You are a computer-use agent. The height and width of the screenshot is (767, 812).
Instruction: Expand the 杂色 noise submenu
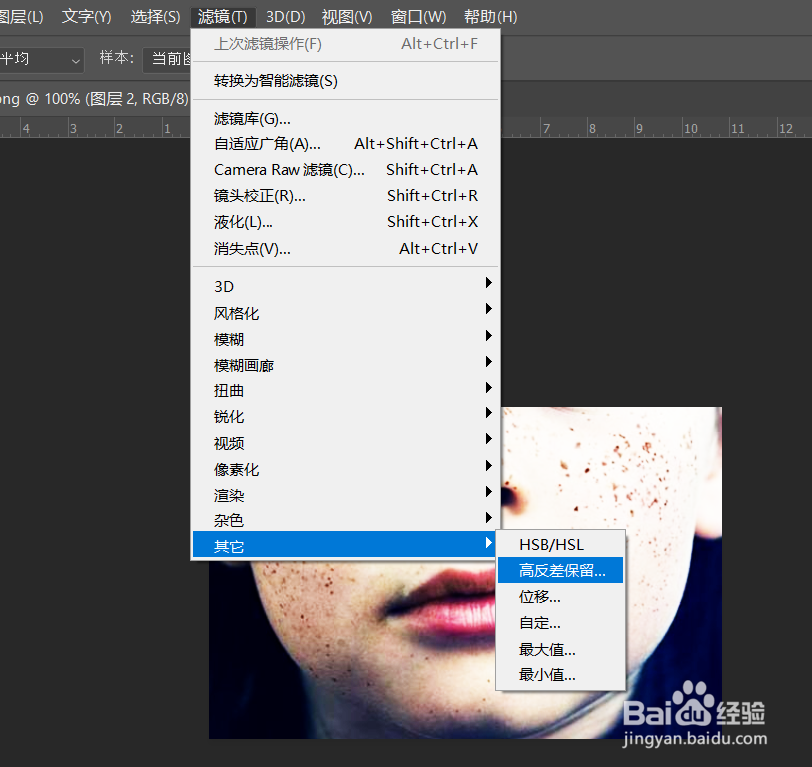[228, 520]
